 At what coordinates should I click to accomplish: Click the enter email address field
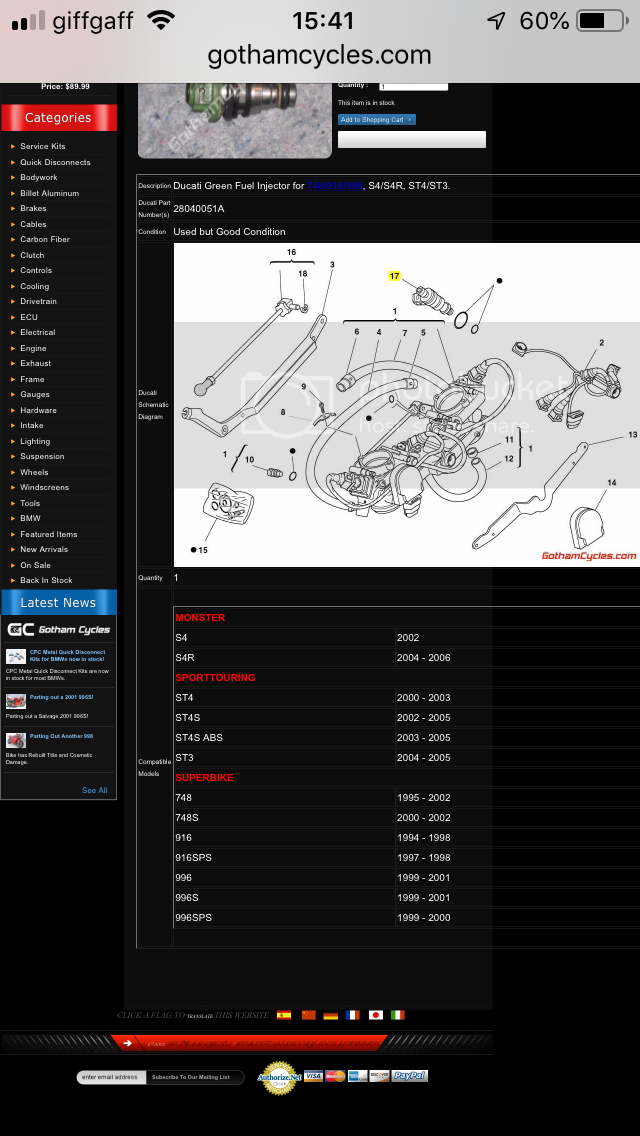111,1077
